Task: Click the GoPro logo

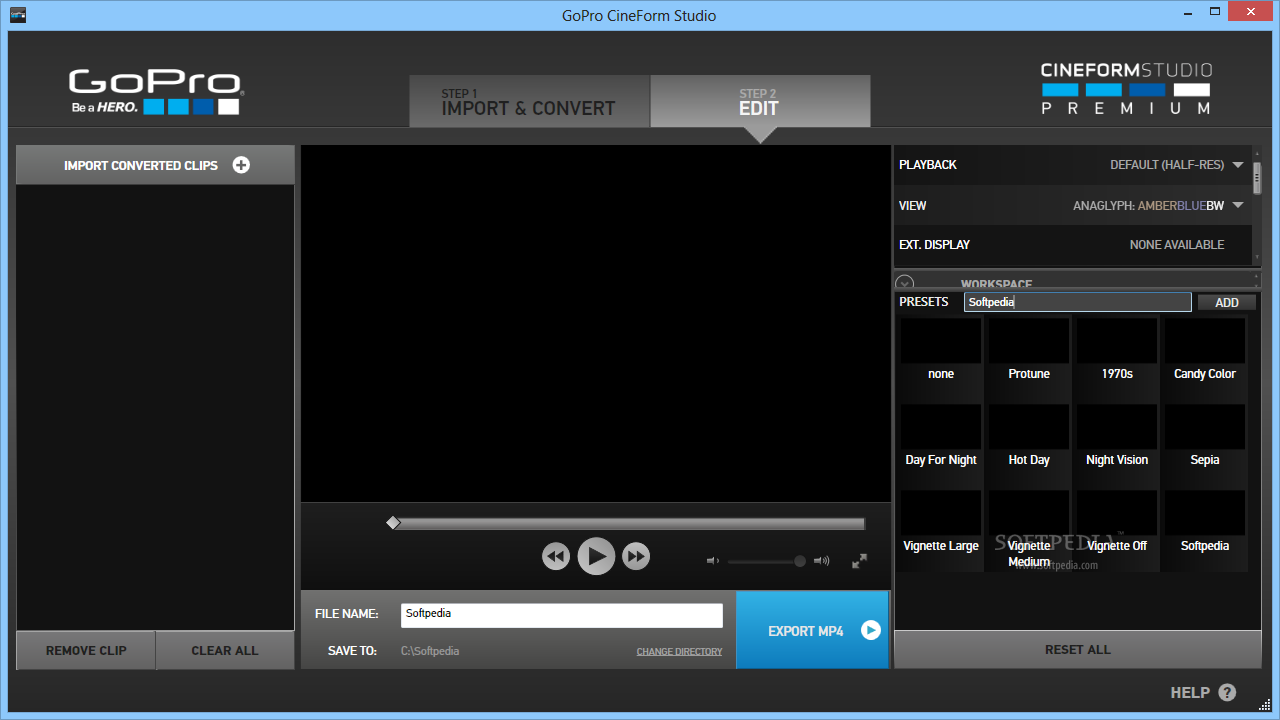Action: click(155, 91)
